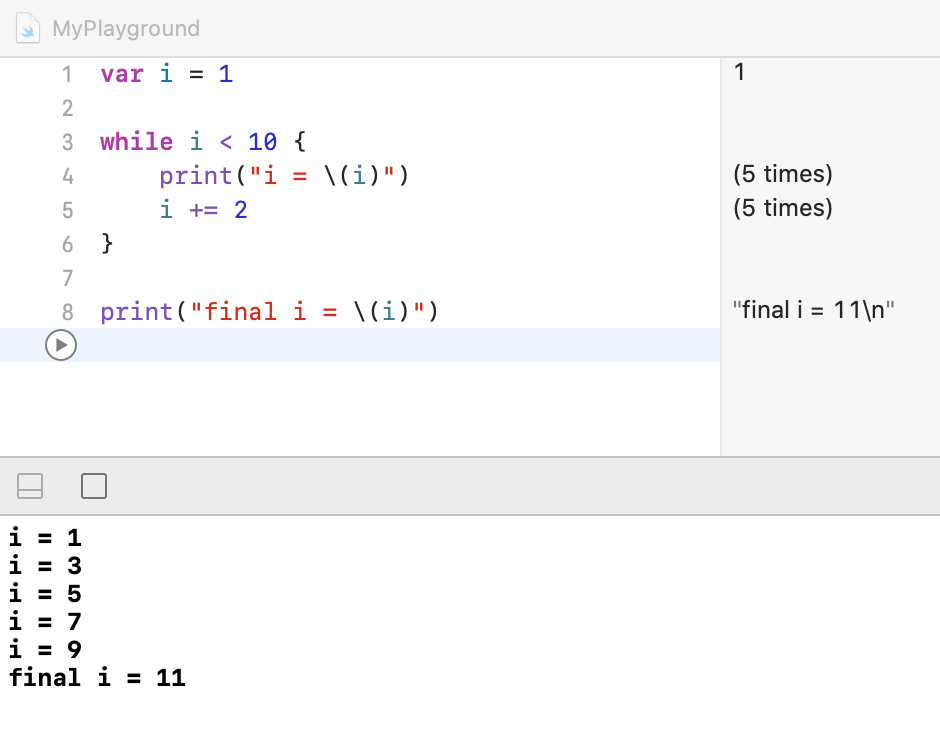
Task: Click the square stop-execution icon in the debug bar
Action: tap(94, 486)
